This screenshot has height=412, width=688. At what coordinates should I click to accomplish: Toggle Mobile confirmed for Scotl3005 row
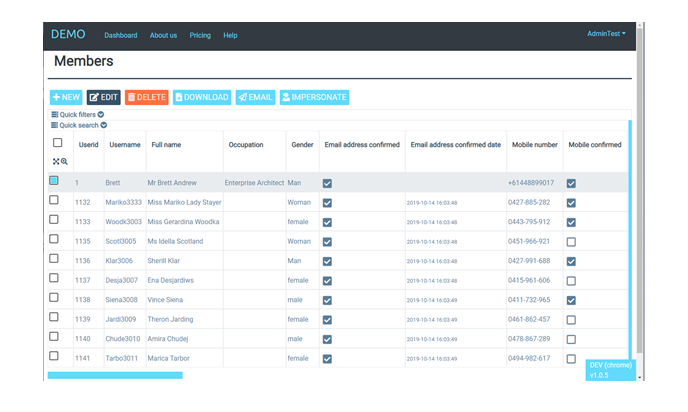(571, 242)
